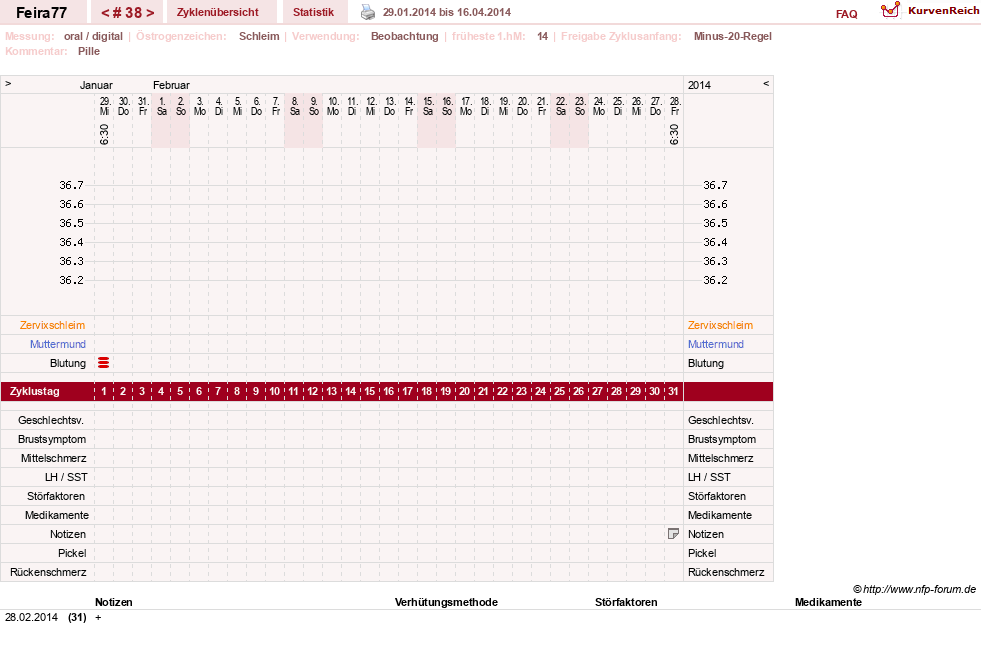Click the KurvenReich logo icon
The image size is (981, 661).
[x=890, y=10]
